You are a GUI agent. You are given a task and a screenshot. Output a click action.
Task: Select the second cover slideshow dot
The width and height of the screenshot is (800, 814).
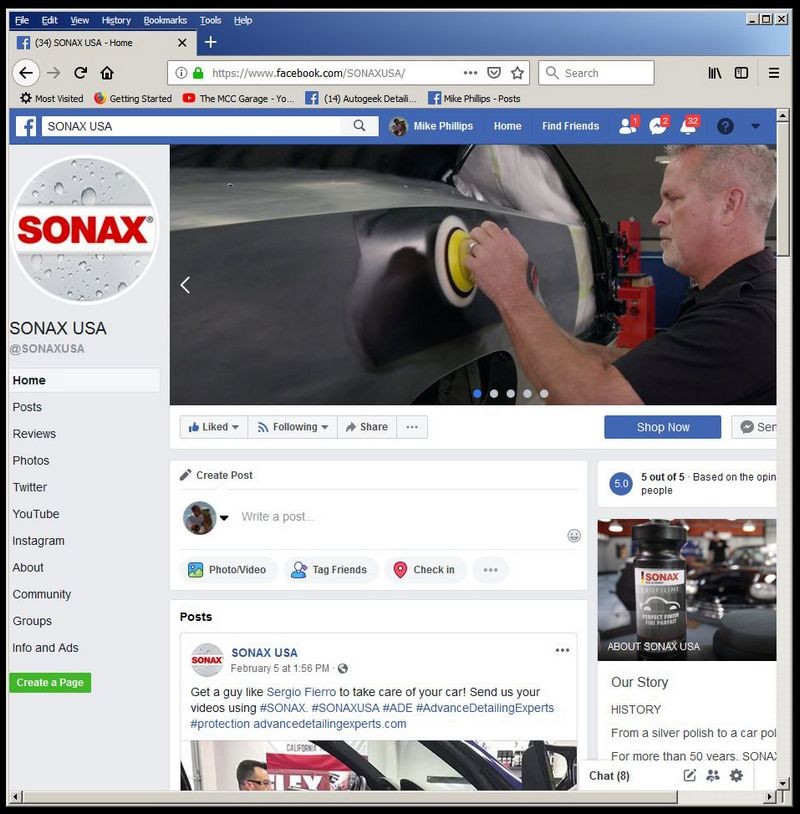coord(494,394)
